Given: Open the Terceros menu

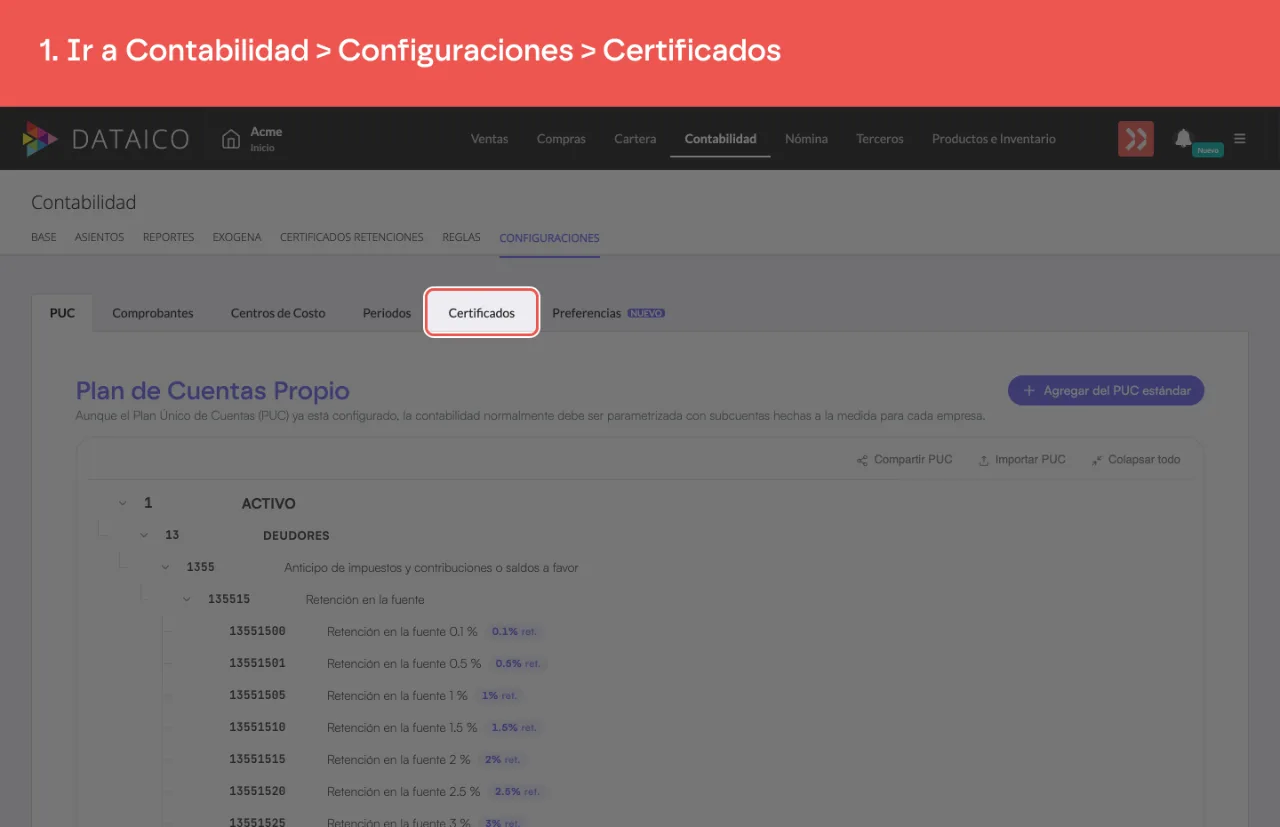Looking at the screenshot, I should pyautogui.click(x=880, y=139).
